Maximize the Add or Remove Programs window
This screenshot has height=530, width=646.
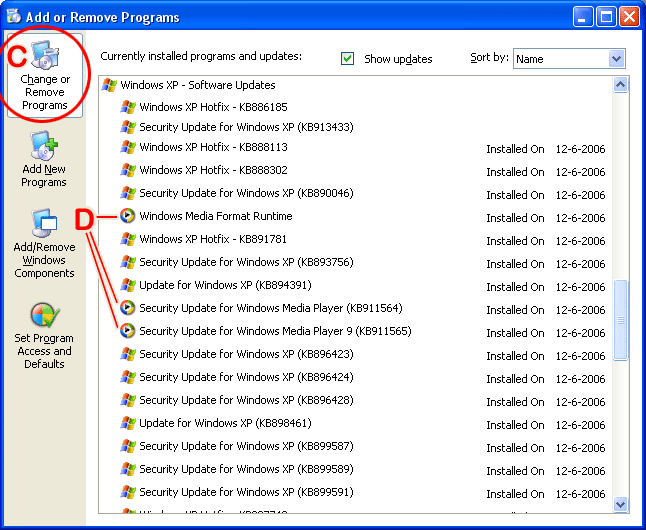(x=606, y=17)
